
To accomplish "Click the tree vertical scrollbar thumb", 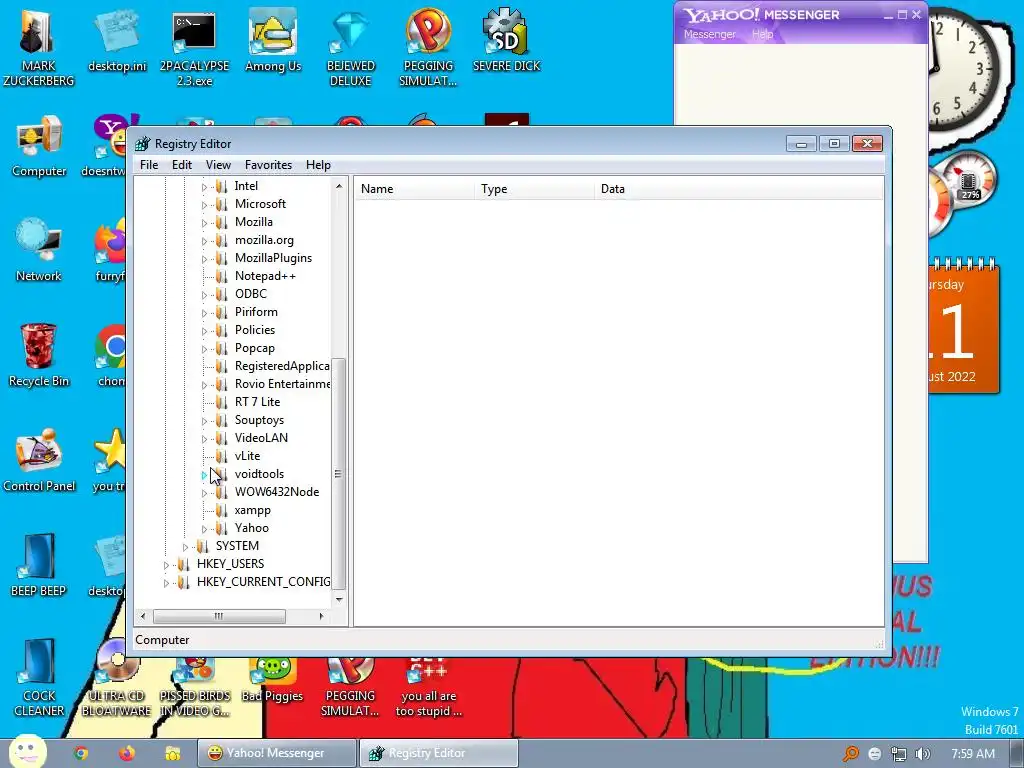I will pos(338,473).
